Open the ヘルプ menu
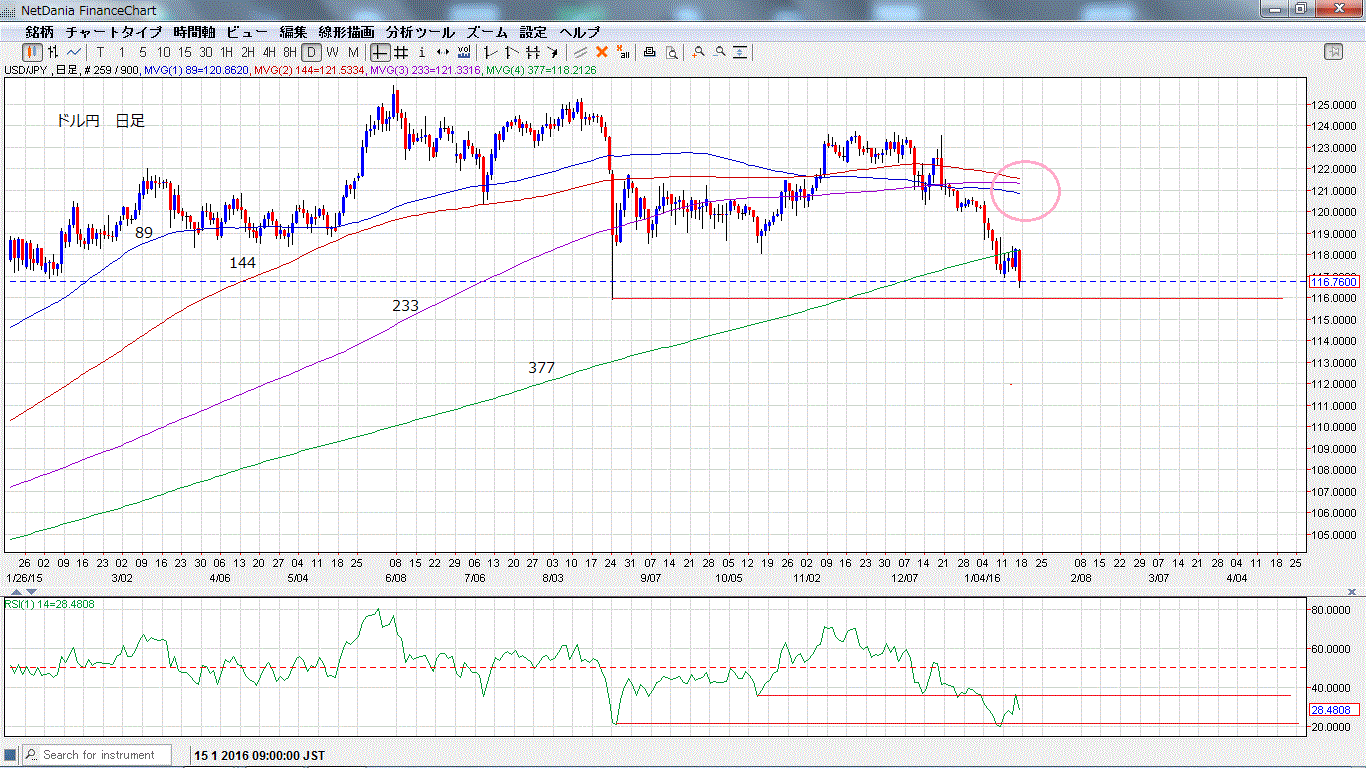Viewport: 1366px width, 768px height. click(x=580, y=32)
